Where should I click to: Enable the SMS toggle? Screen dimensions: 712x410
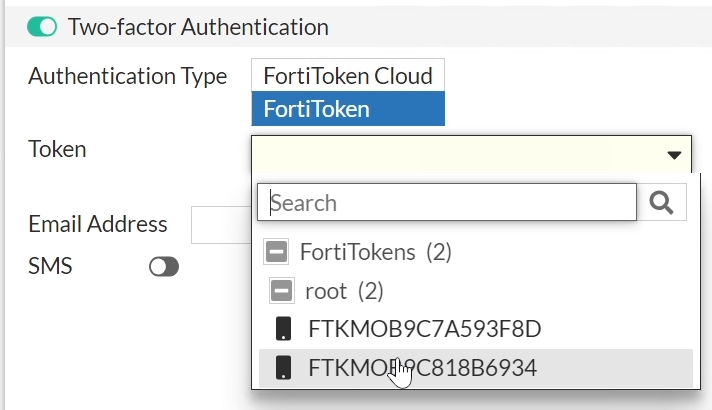coord(164,267)
